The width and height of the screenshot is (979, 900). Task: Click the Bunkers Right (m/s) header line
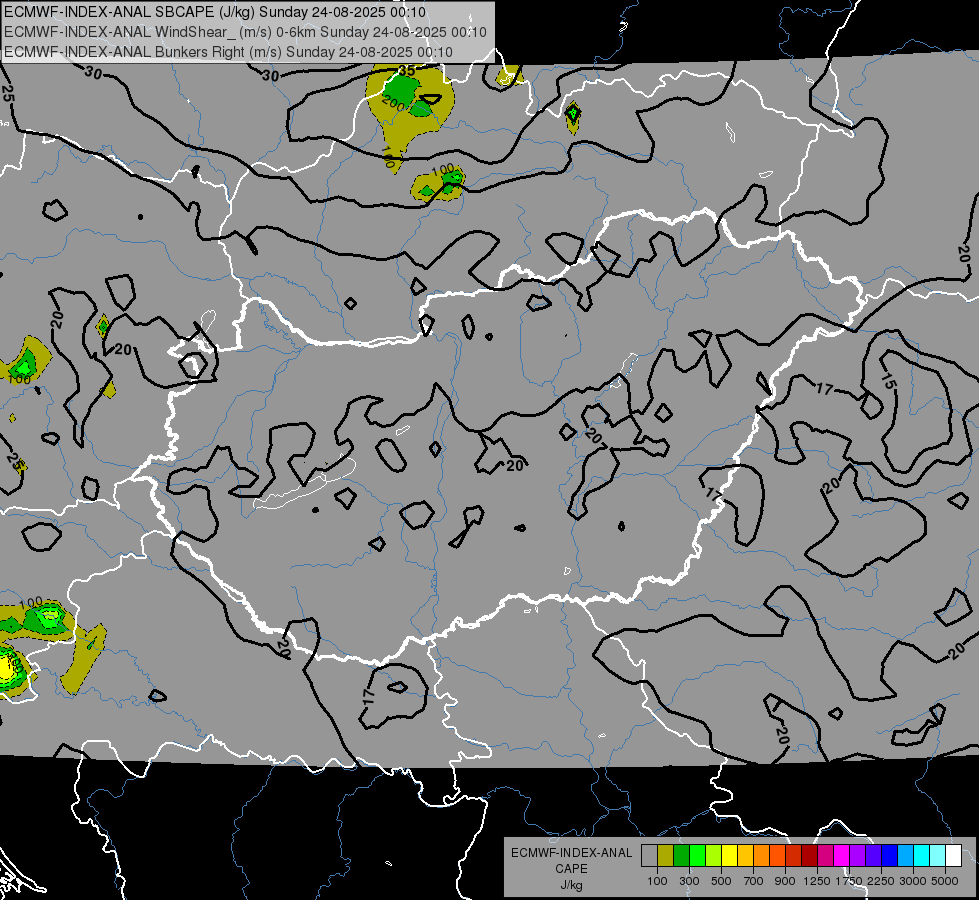click(228, 52)
